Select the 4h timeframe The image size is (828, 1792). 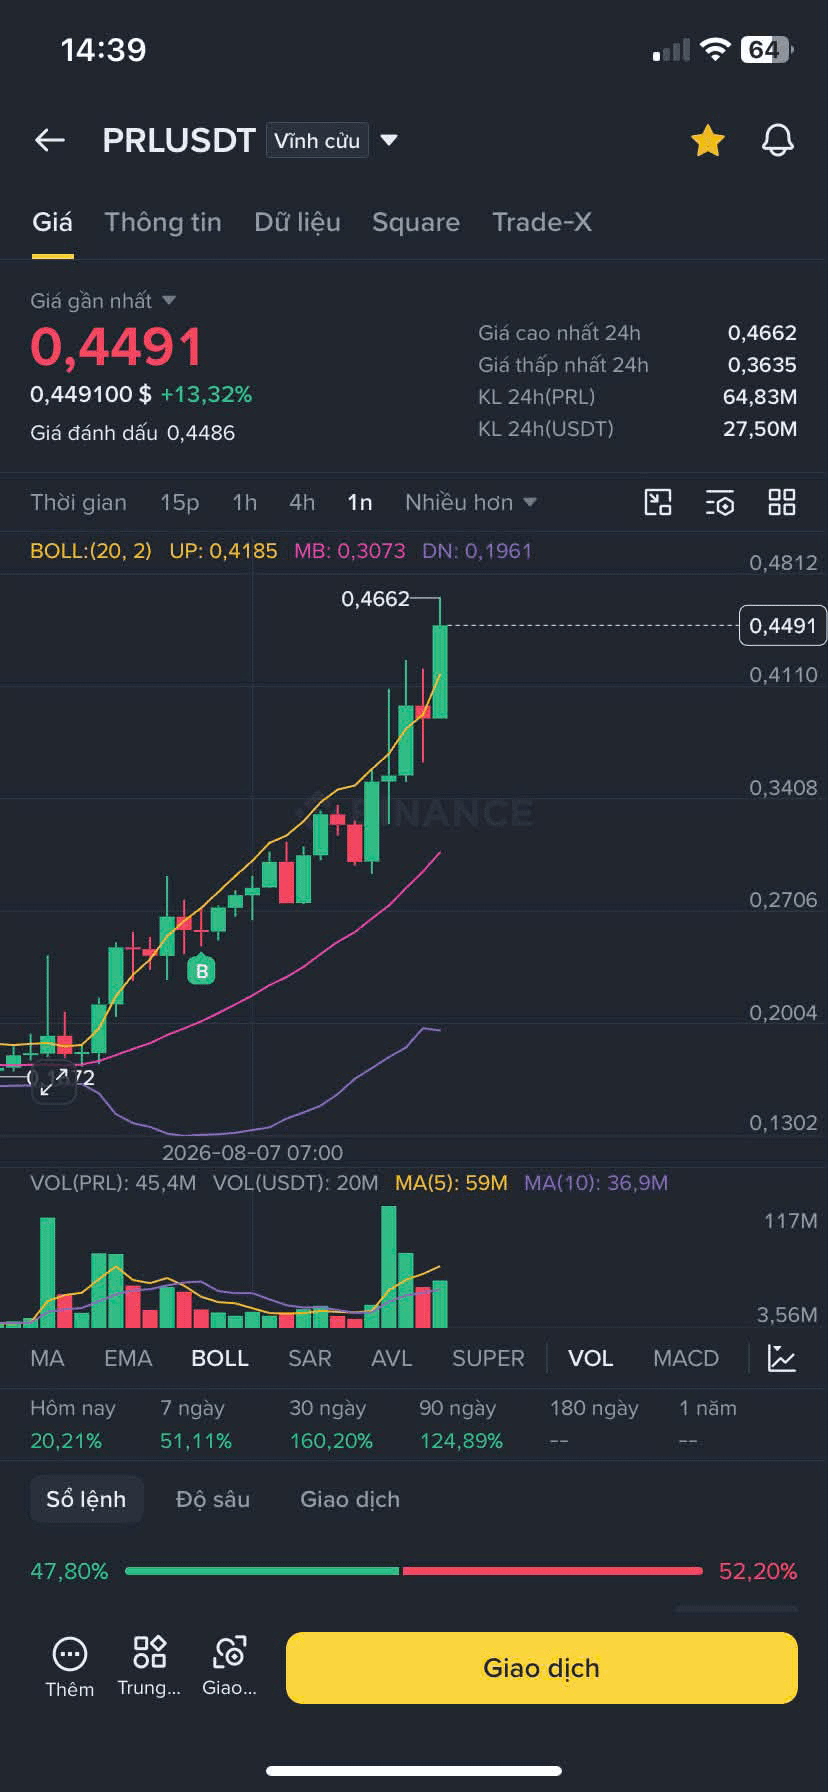point(302,502)
